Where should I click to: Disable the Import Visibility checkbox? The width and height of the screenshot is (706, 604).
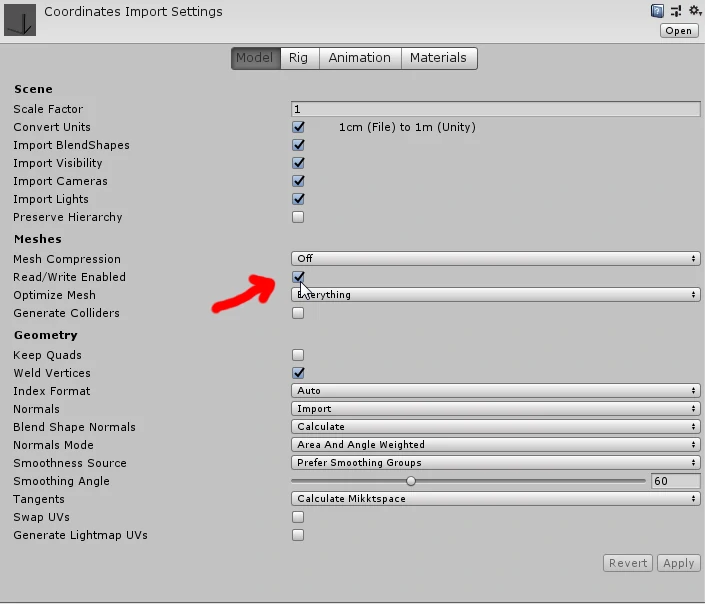pyautogui.click(x=298, y=163)
